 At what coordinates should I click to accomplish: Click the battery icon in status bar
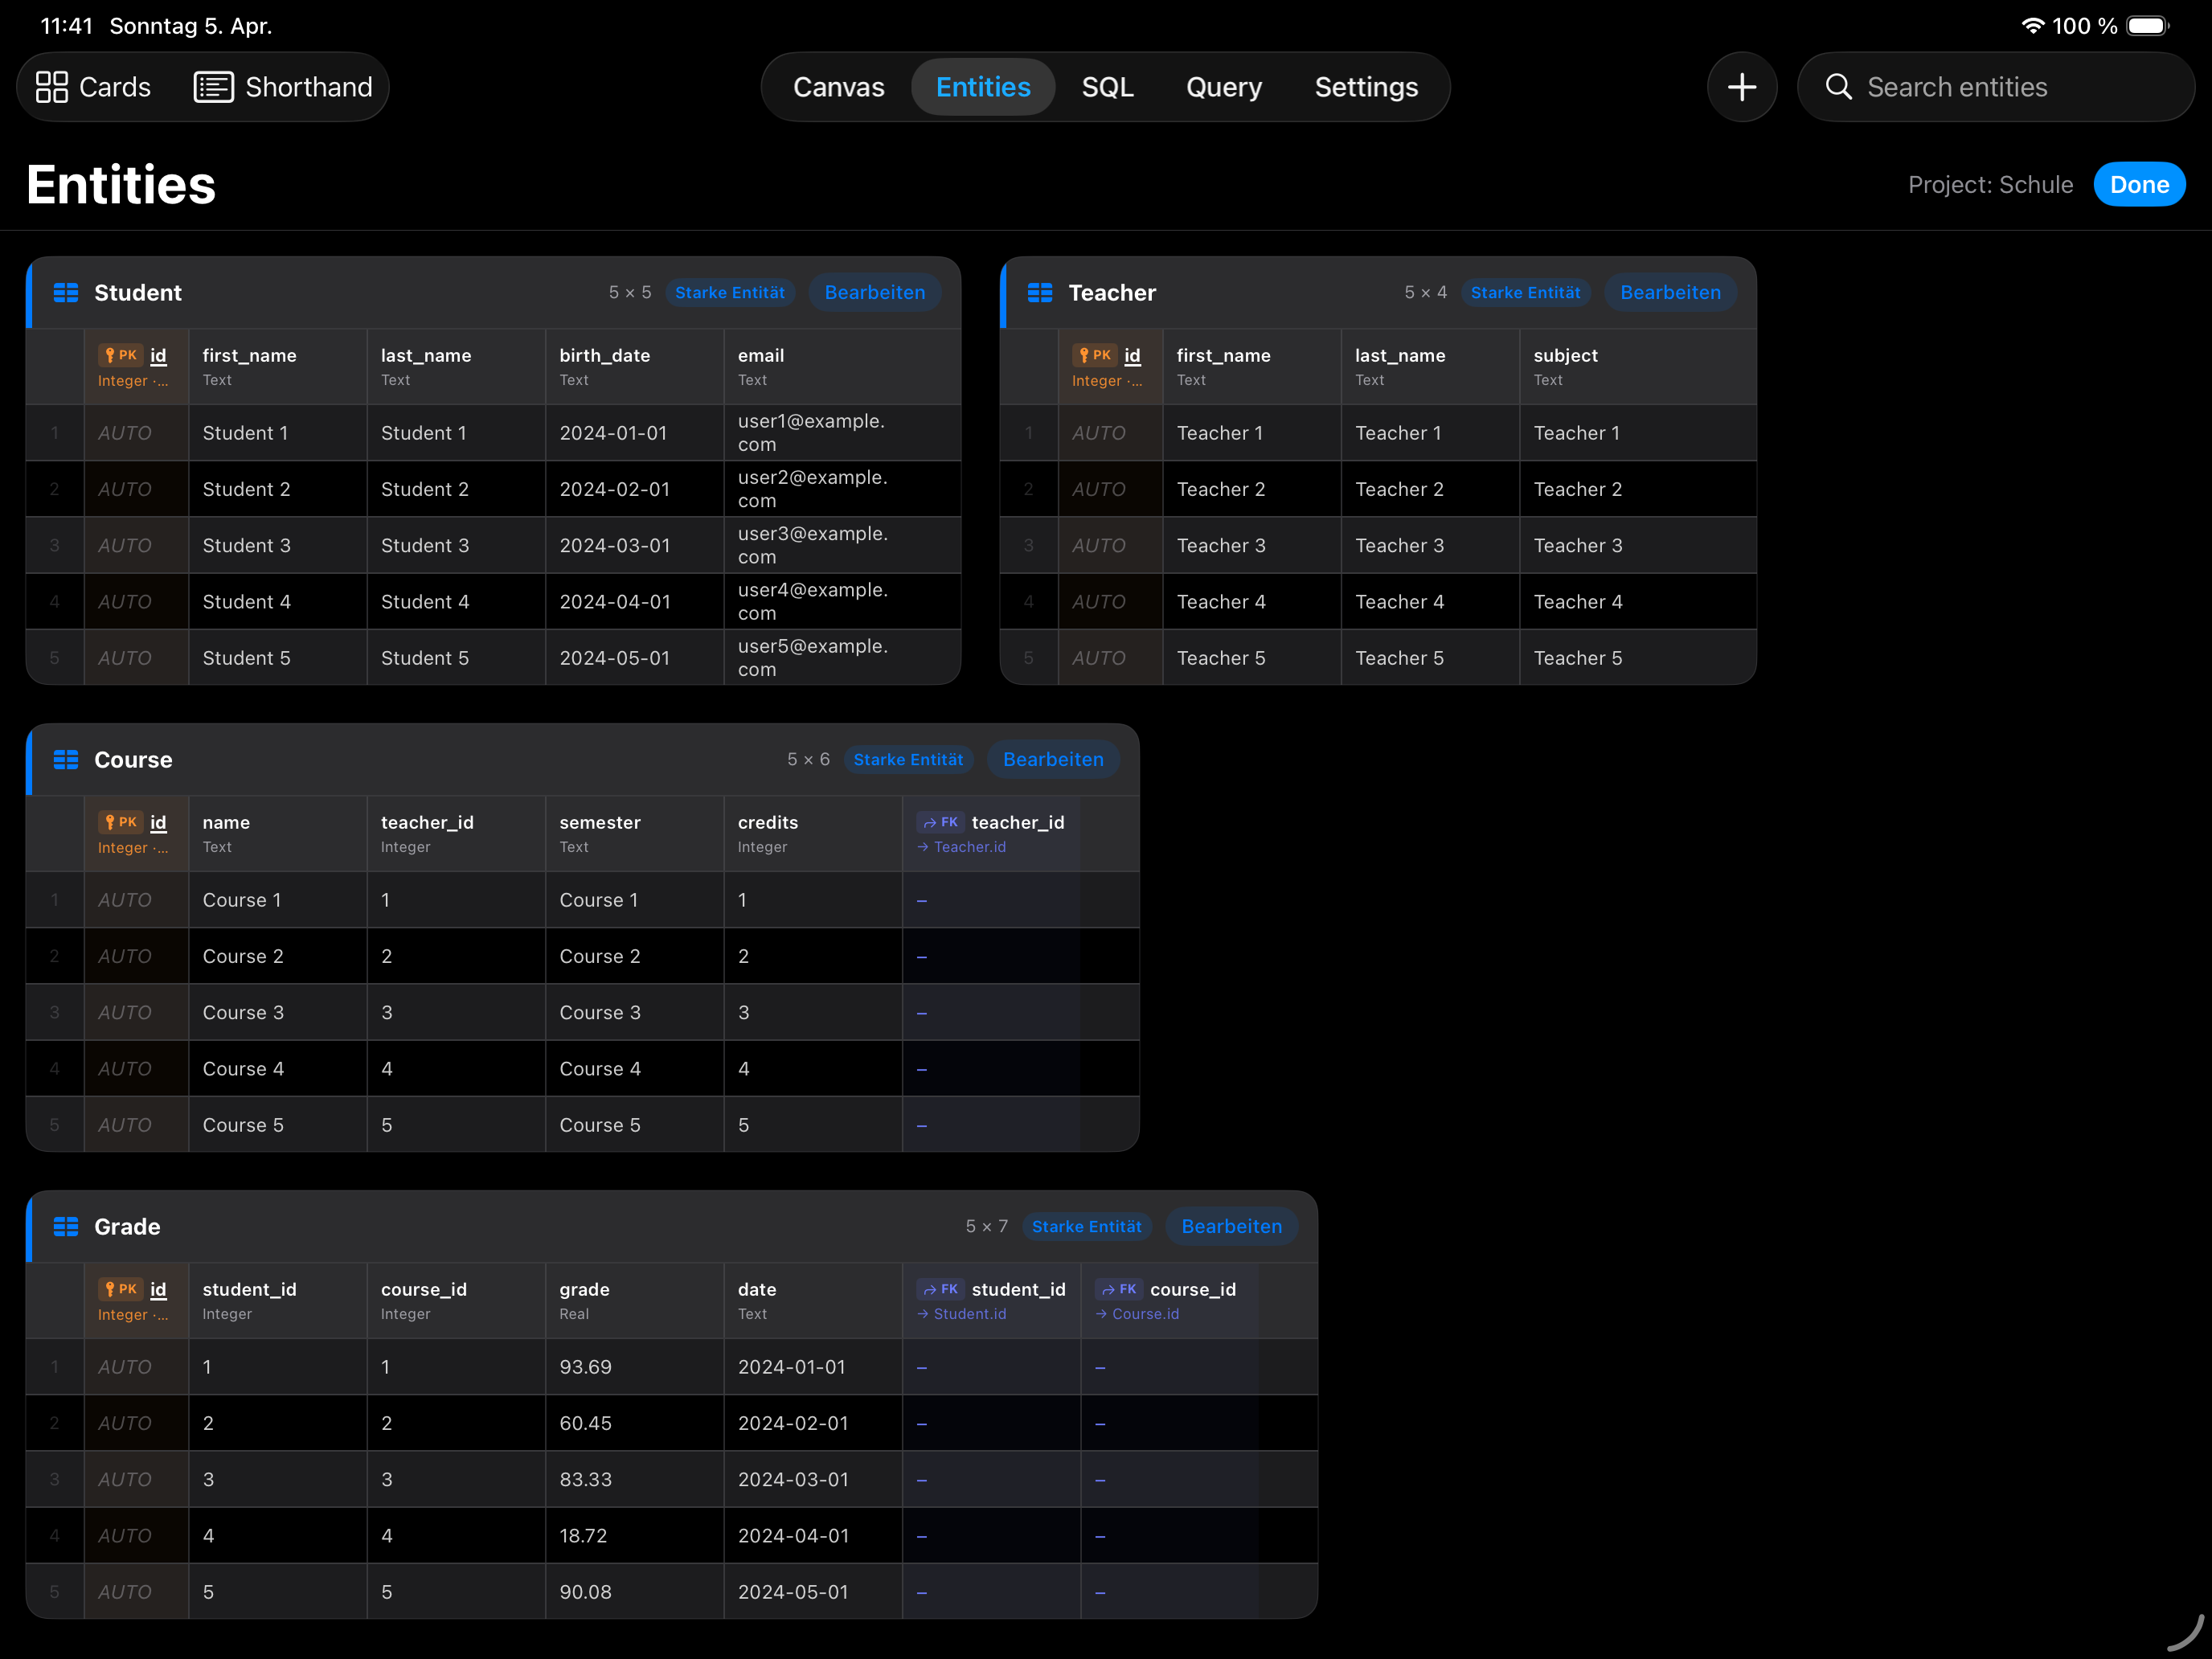click(2148, 26)
